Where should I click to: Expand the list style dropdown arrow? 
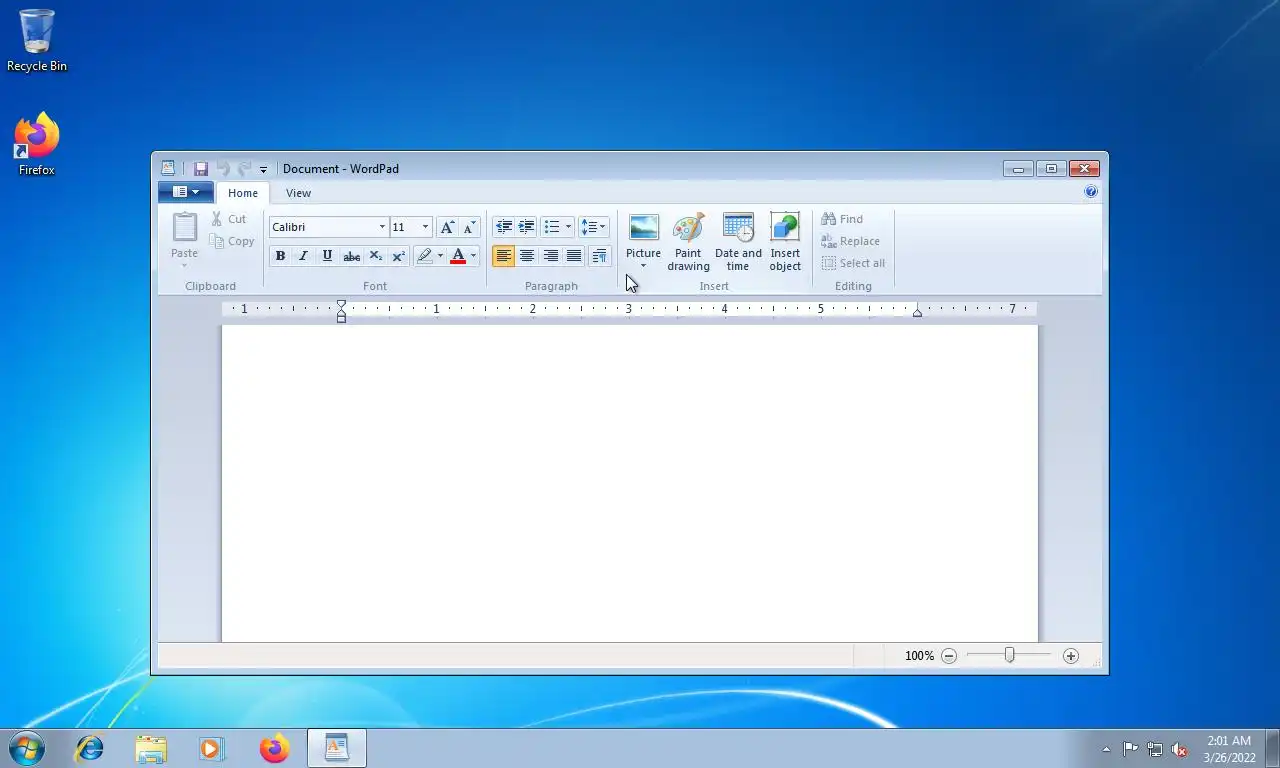point(568,227)
